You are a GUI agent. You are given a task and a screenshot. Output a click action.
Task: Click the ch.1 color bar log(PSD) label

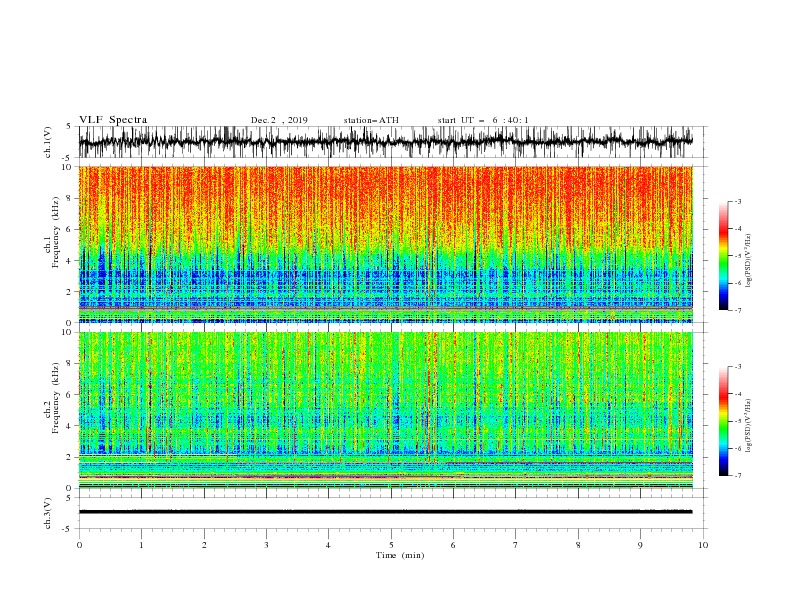(749, 261)
